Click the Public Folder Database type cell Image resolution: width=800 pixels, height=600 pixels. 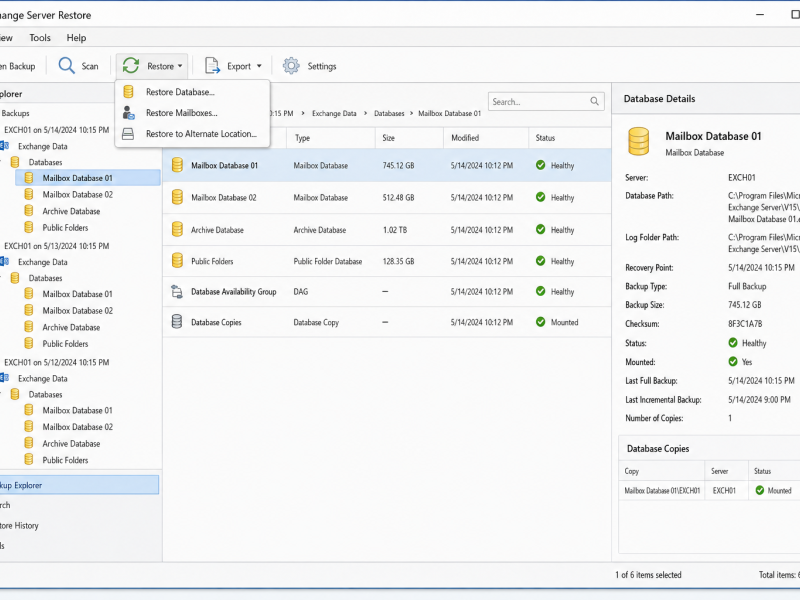(x=328, y=261)
